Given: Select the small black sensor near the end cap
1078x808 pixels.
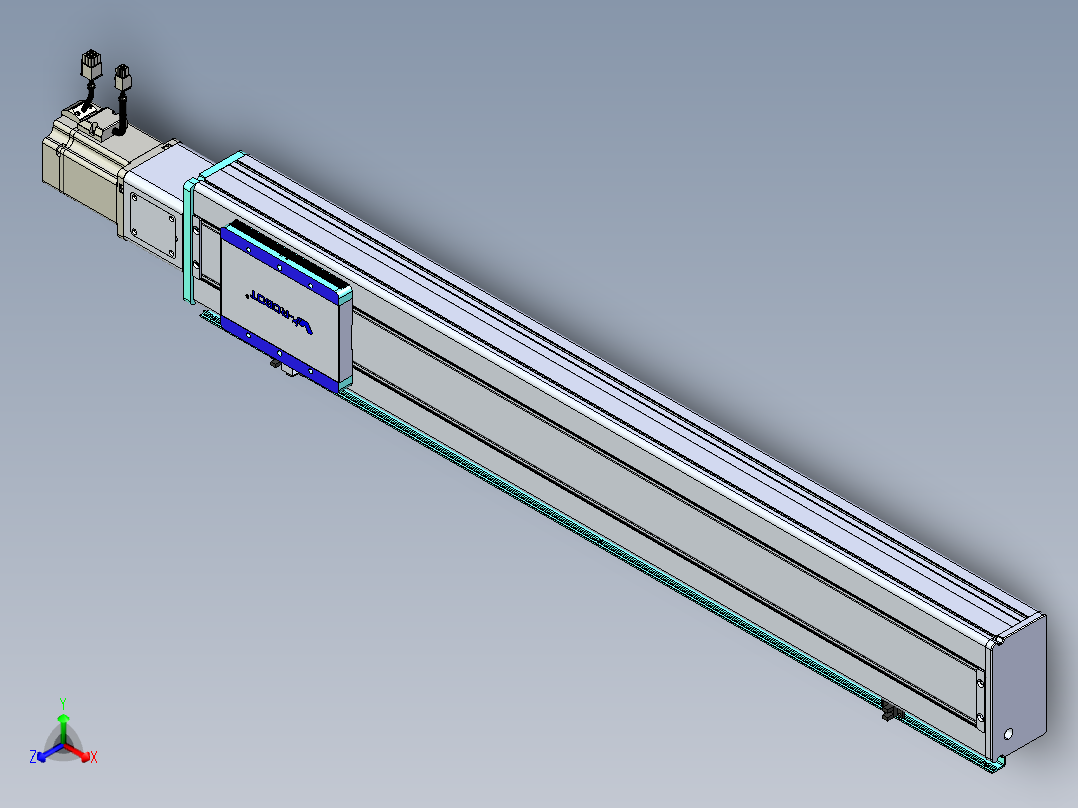Looking at the screenshot, I should coord(892,712).
